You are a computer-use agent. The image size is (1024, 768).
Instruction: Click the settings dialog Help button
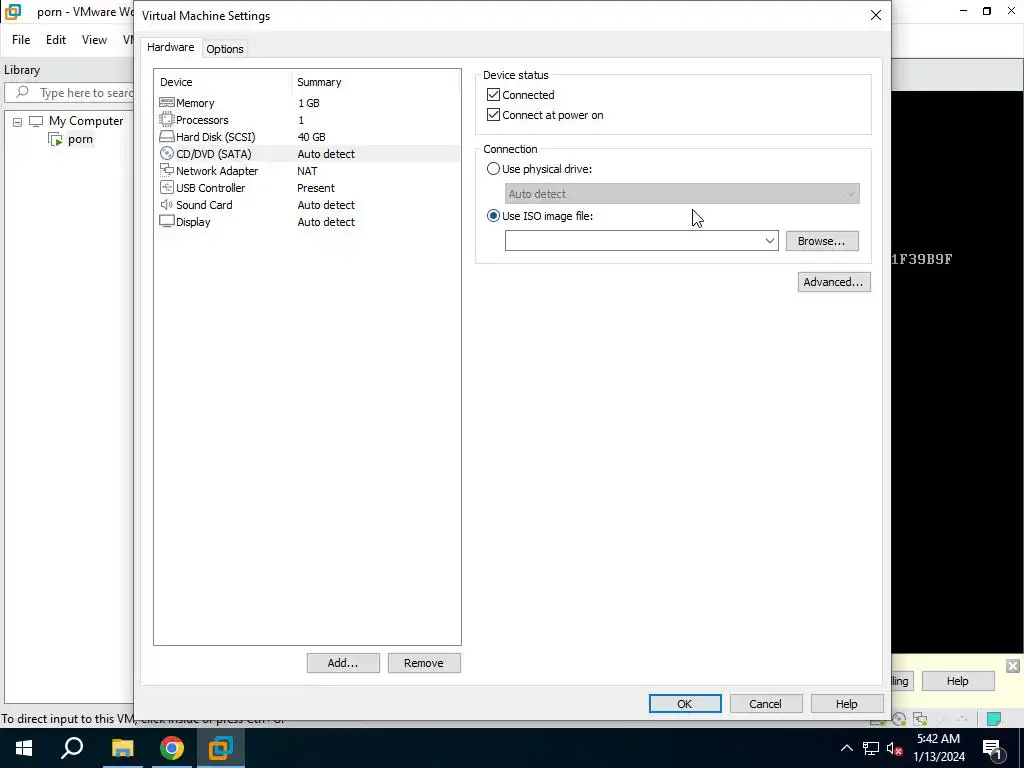tap(846, 703)
